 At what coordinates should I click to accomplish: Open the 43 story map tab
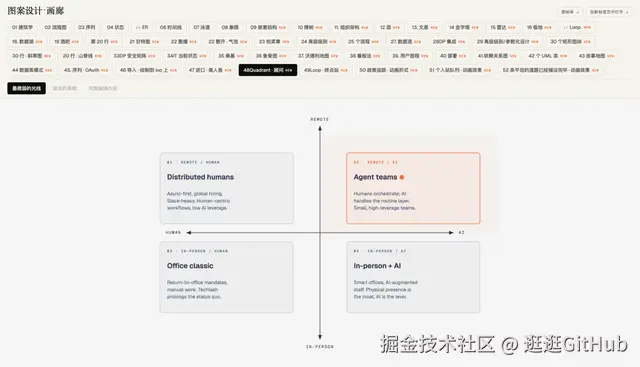click(x=596, y=56)
